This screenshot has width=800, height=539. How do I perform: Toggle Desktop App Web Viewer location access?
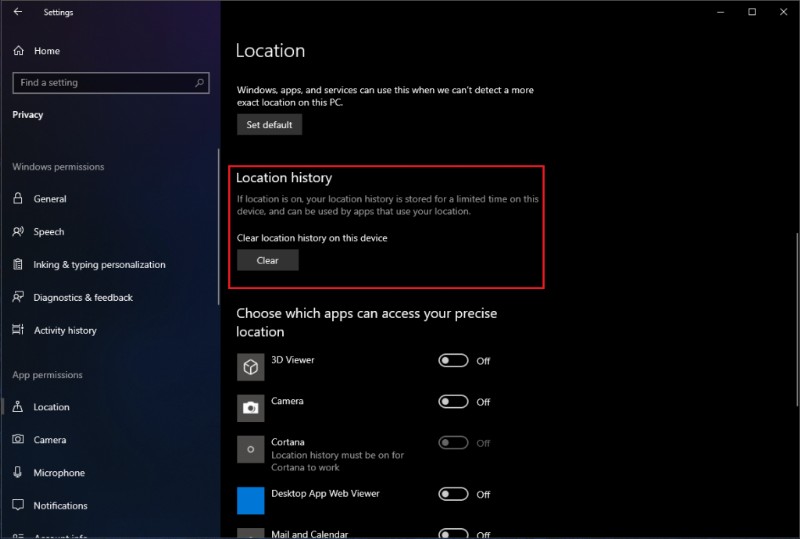click(x=453, y=494)
